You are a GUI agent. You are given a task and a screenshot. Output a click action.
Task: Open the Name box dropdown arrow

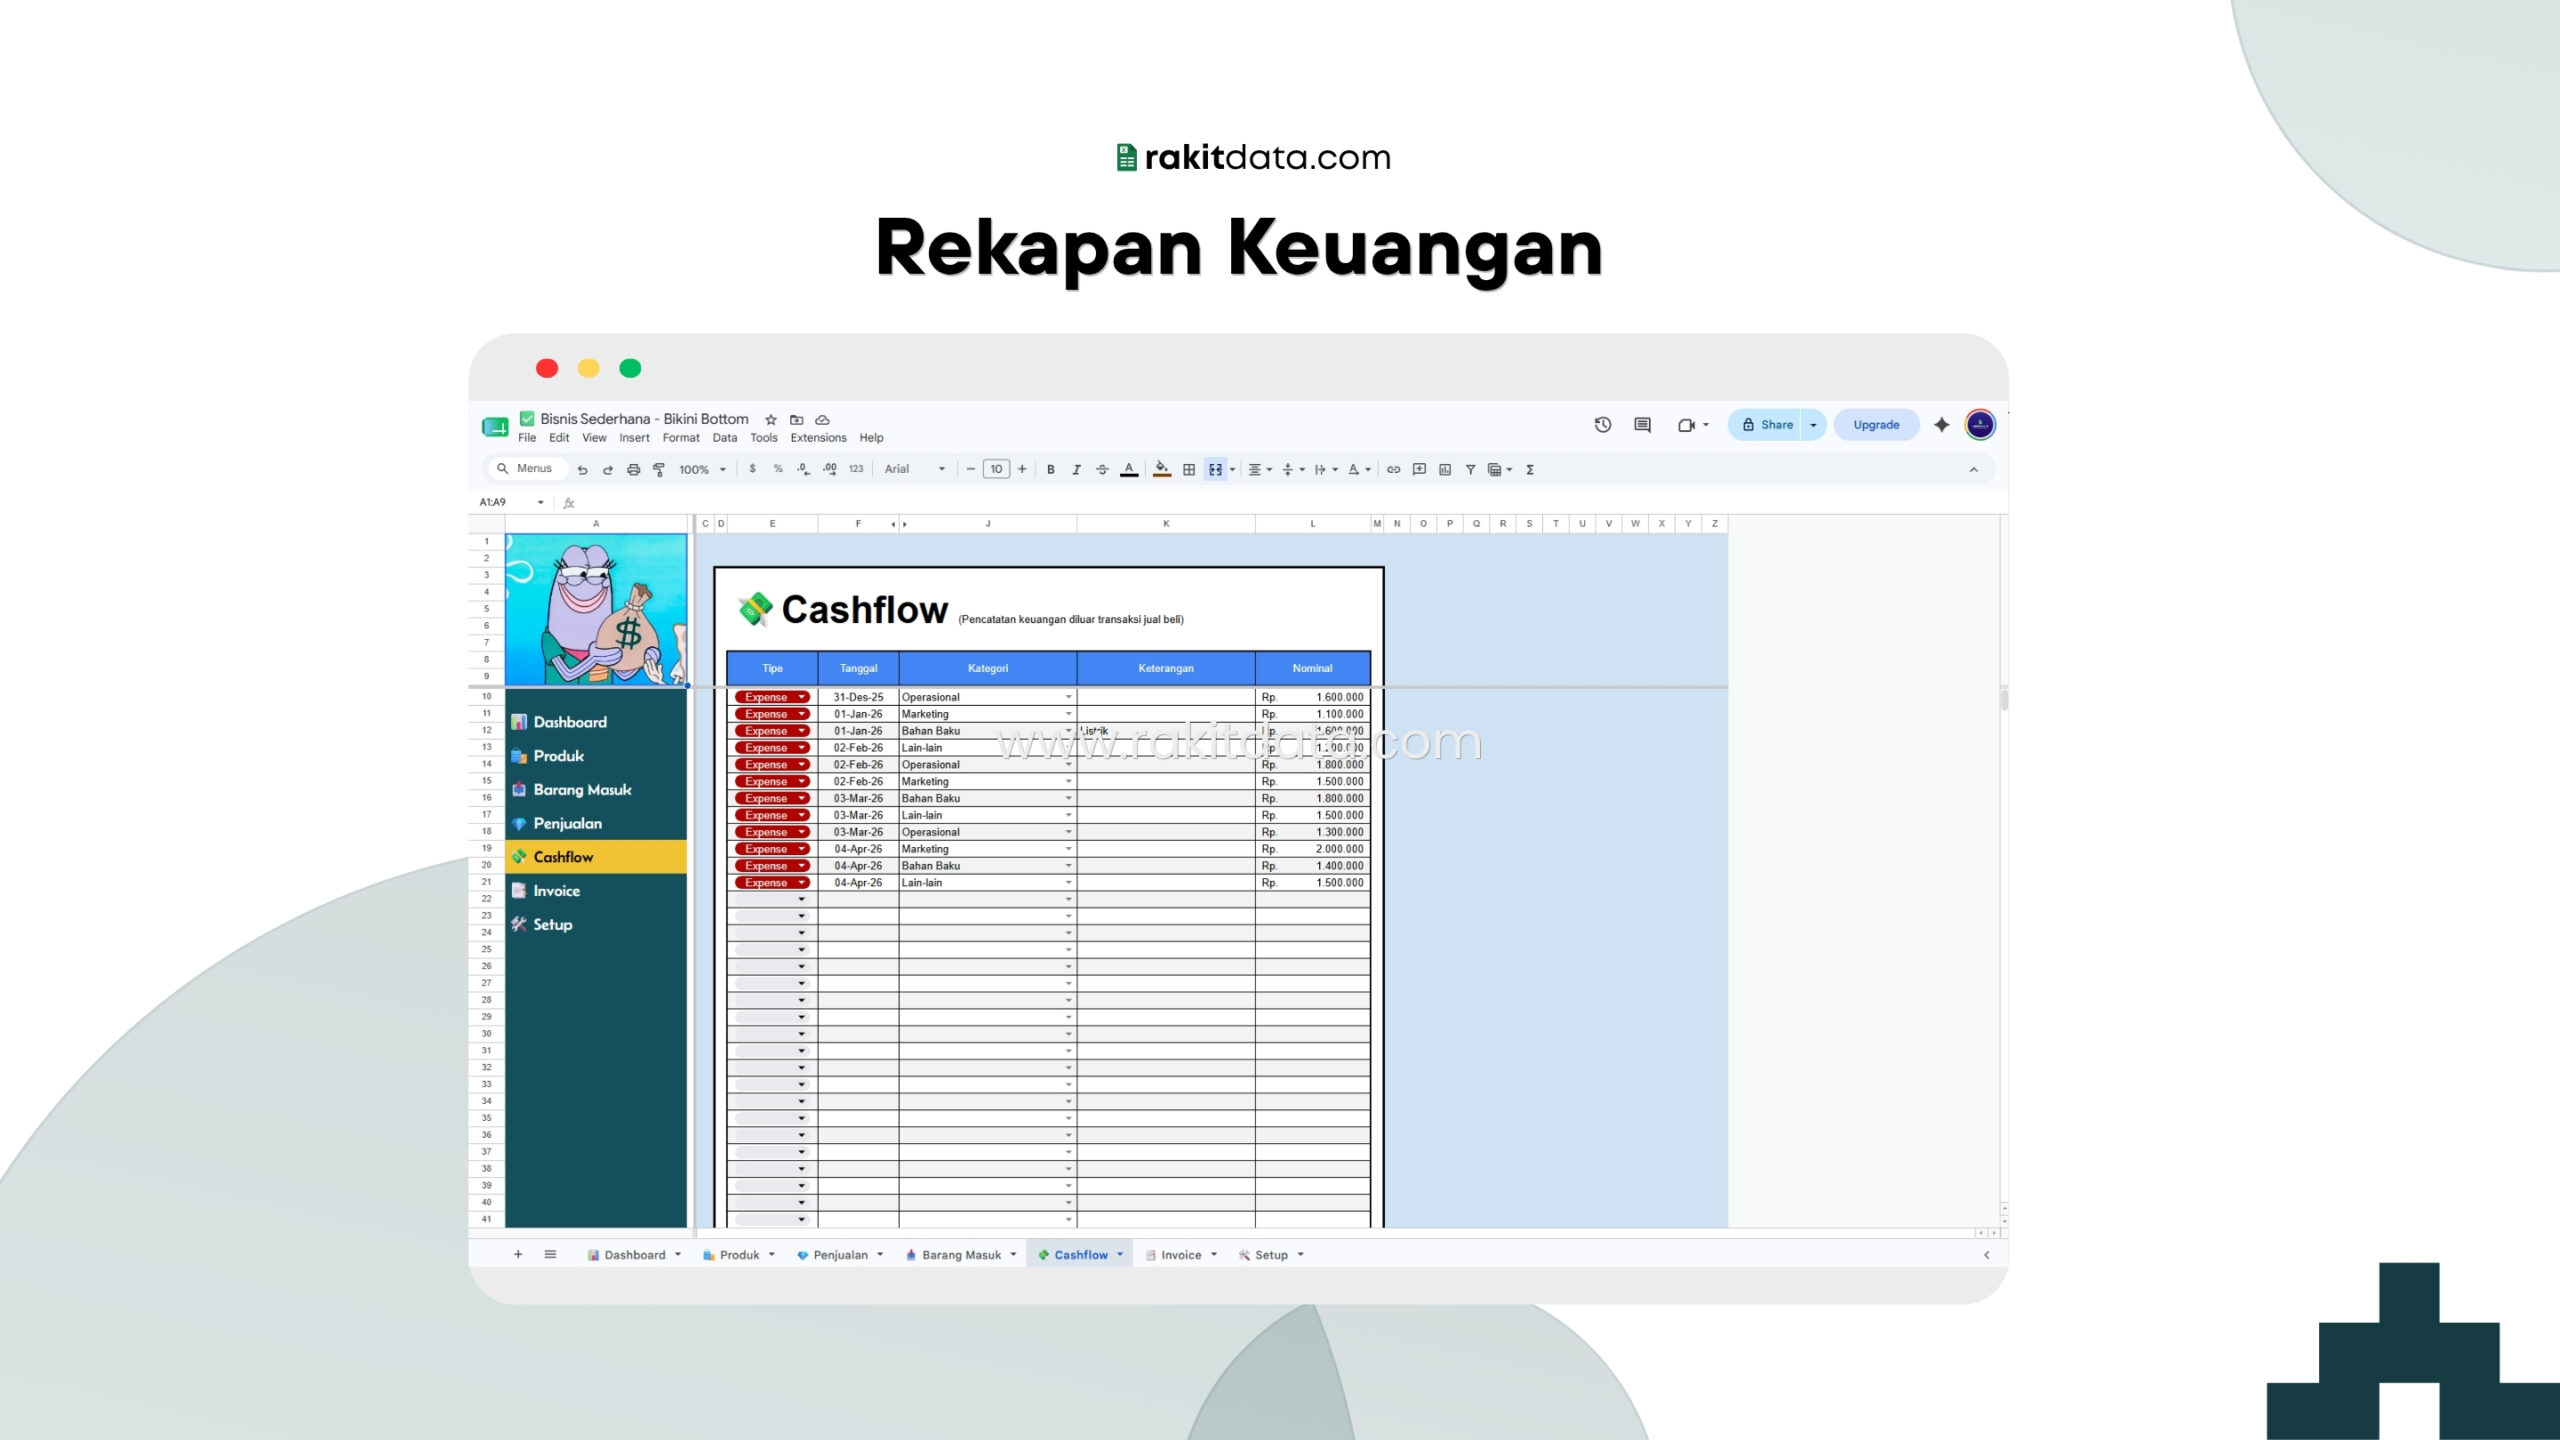pos(541,502)
